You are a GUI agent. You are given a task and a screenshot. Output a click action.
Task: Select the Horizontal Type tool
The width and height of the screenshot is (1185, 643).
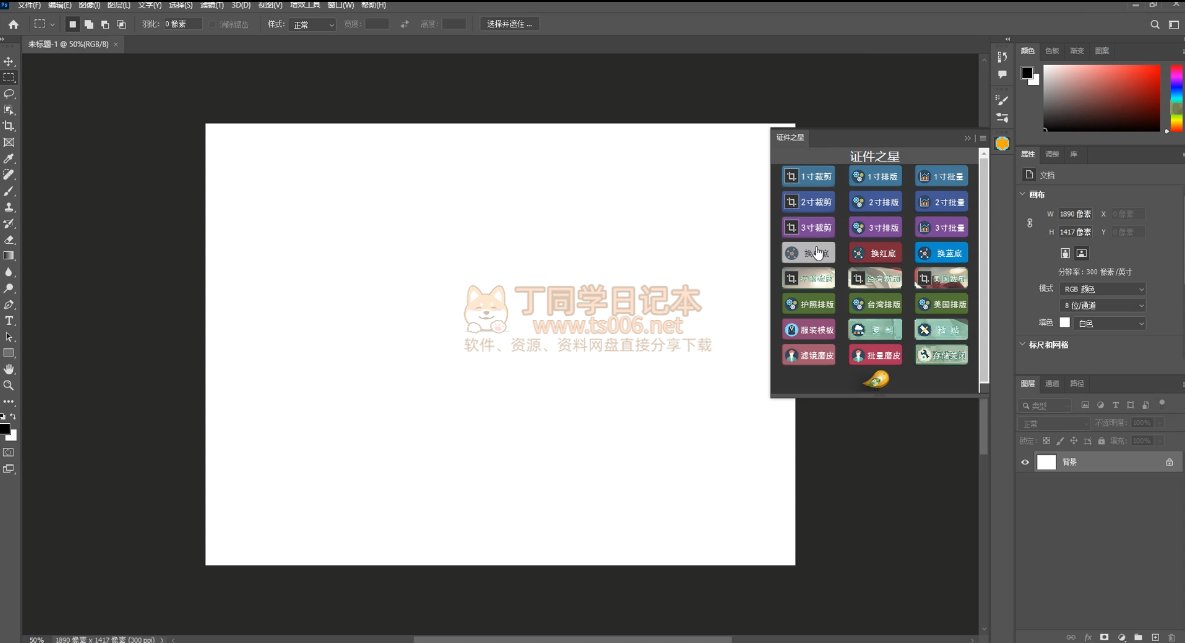click(x=9, y=321)
